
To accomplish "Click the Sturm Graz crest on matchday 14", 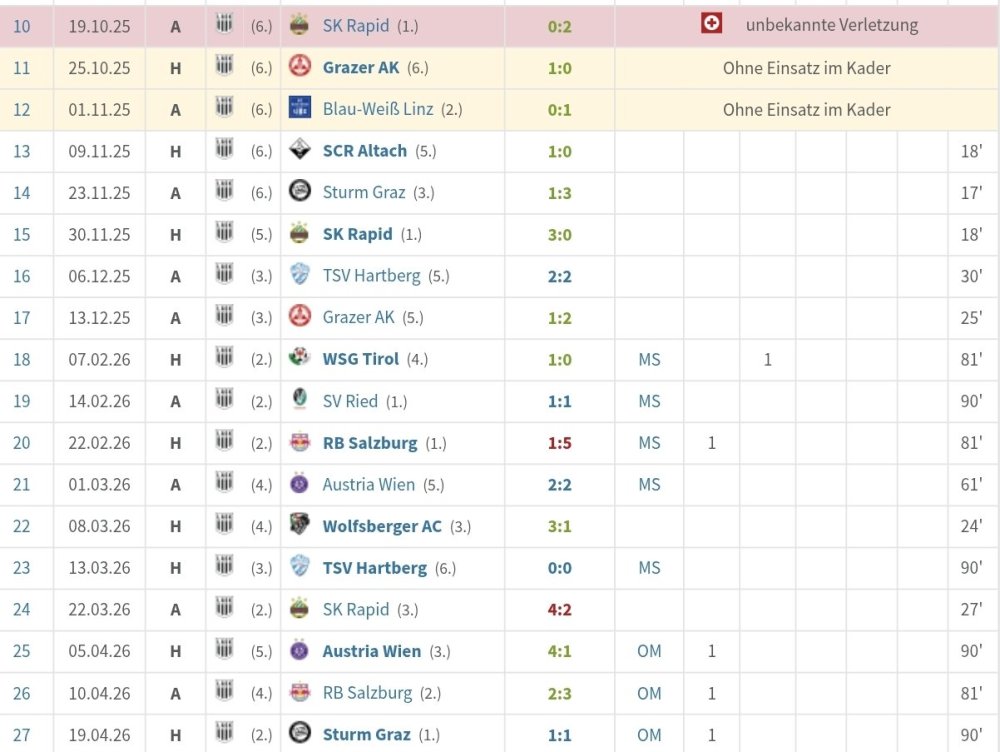I will point(299,193).
